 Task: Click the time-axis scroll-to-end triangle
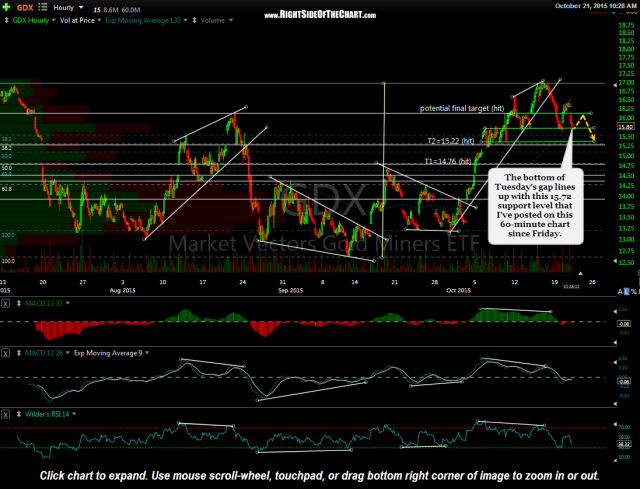(580, 273)
